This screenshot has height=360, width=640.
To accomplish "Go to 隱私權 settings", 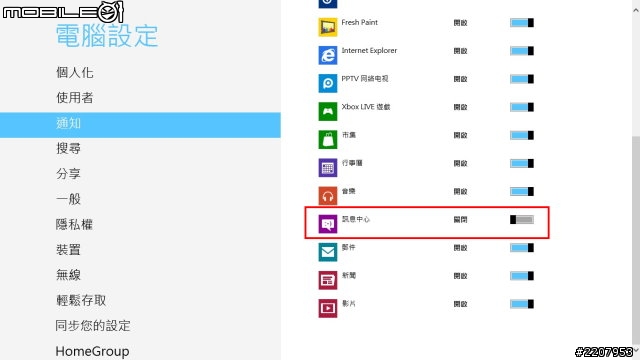I will tap(74, 224).
